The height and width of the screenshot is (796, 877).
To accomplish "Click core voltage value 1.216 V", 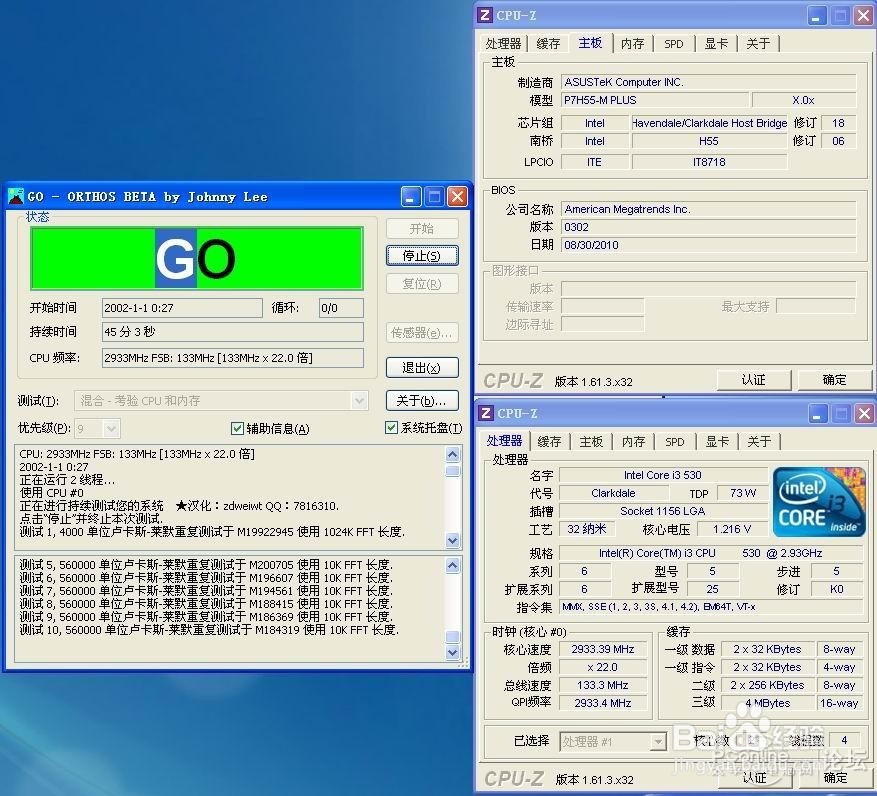I will pyautogui.click(x=732, y=529).
